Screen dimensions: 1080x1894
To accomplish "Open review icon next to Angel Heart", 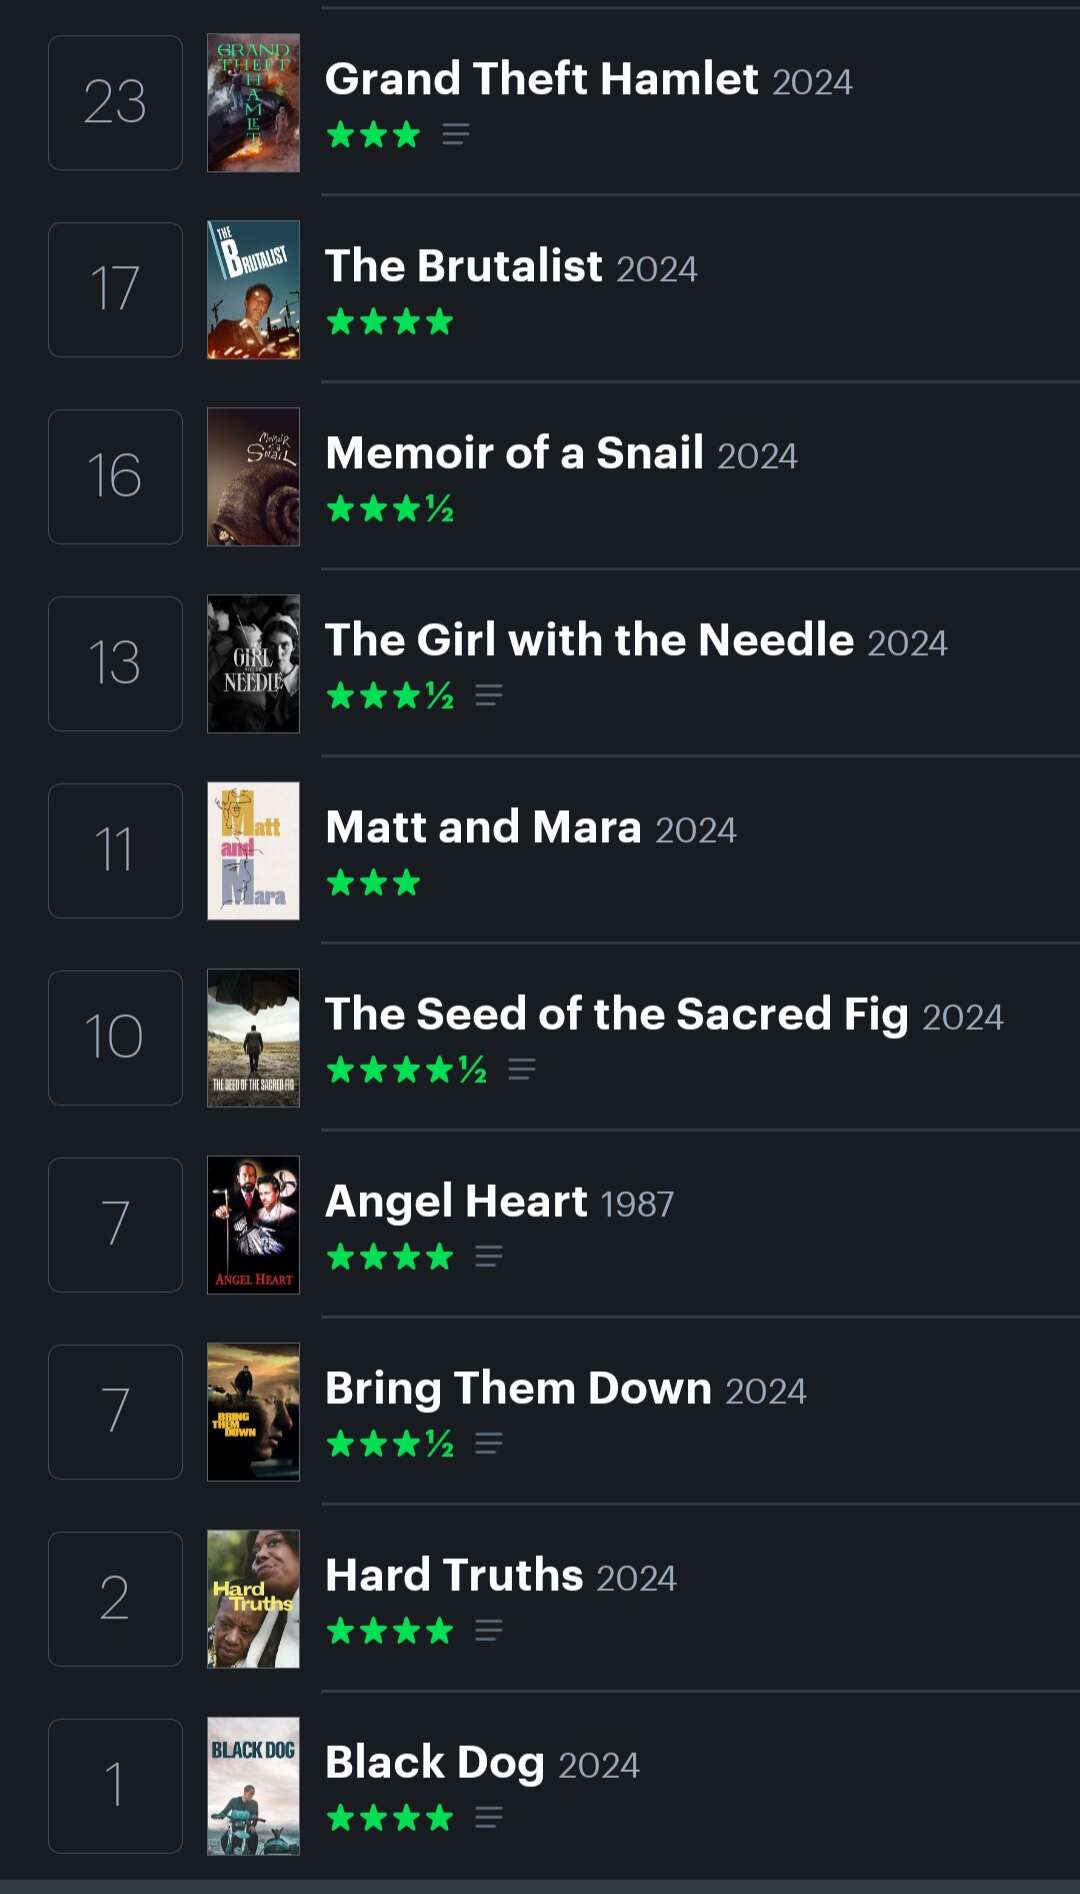I will [489, 1256].
